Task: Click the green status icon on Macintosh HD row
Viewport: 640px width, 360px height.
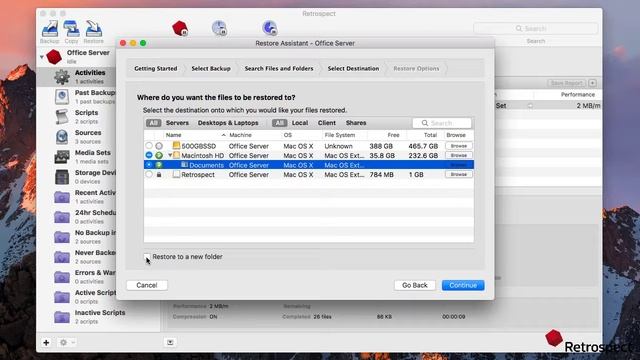Action: [x=159, y=155]
